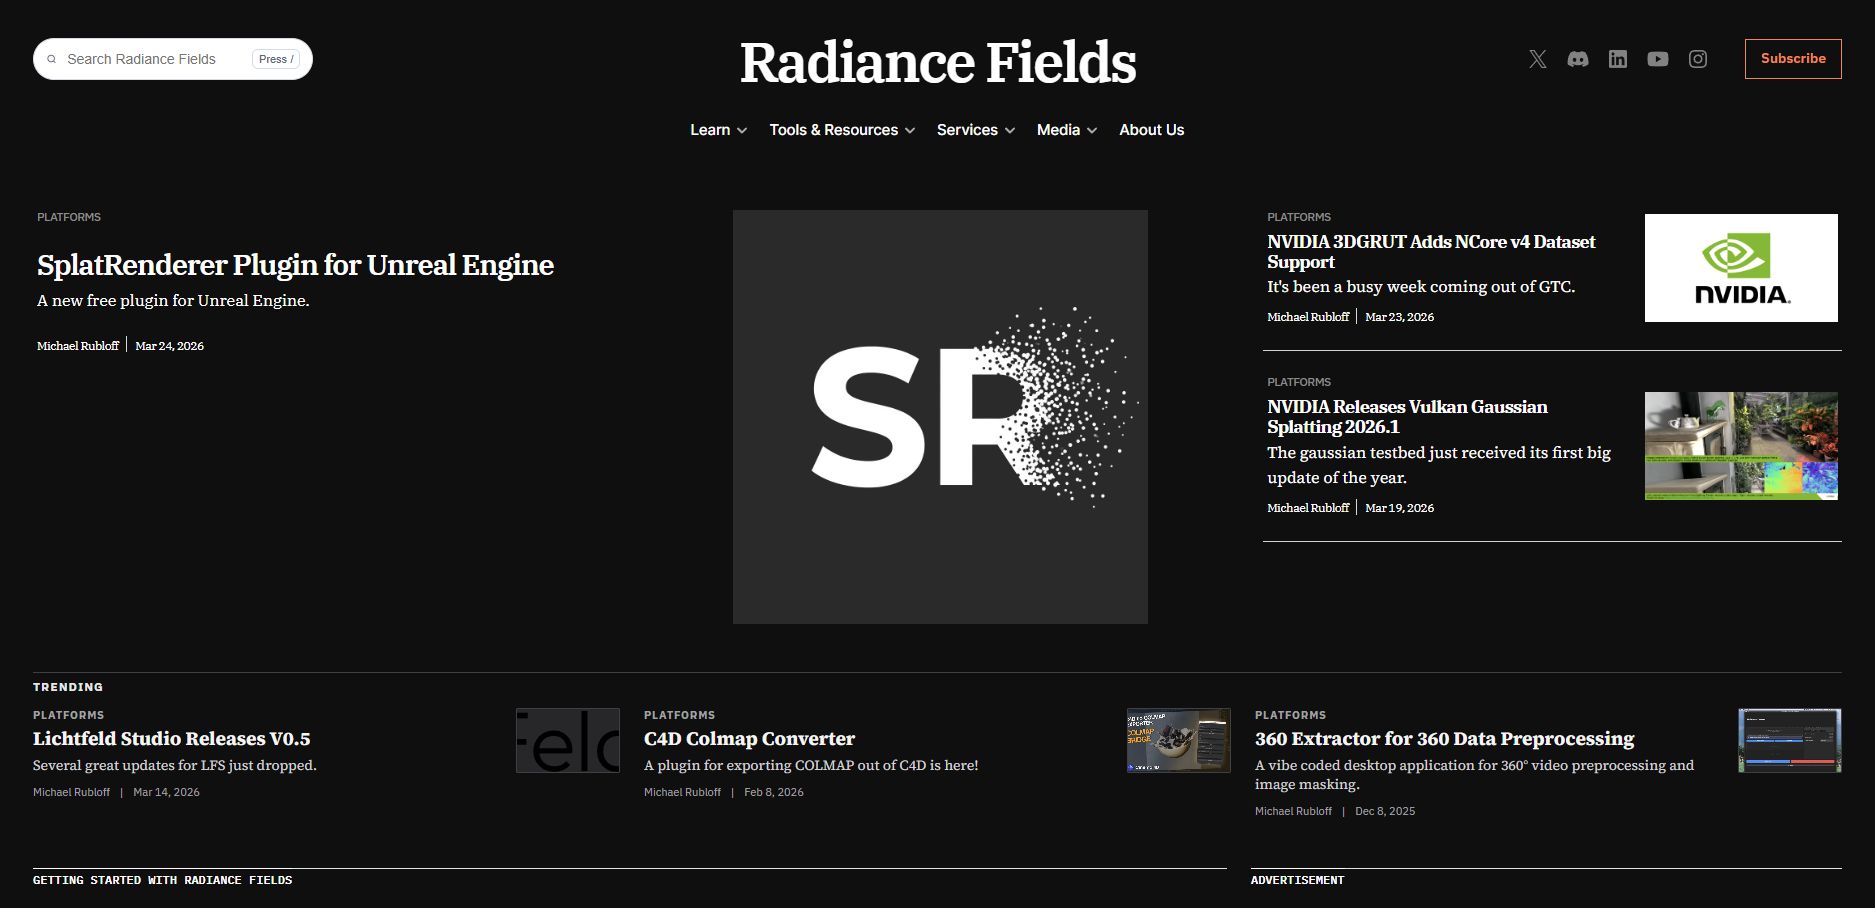This screenshot has width=1875, height=908.
Task: Open the Vulkan Gaussian Splatting article thumbnail
Action: 1740,445
